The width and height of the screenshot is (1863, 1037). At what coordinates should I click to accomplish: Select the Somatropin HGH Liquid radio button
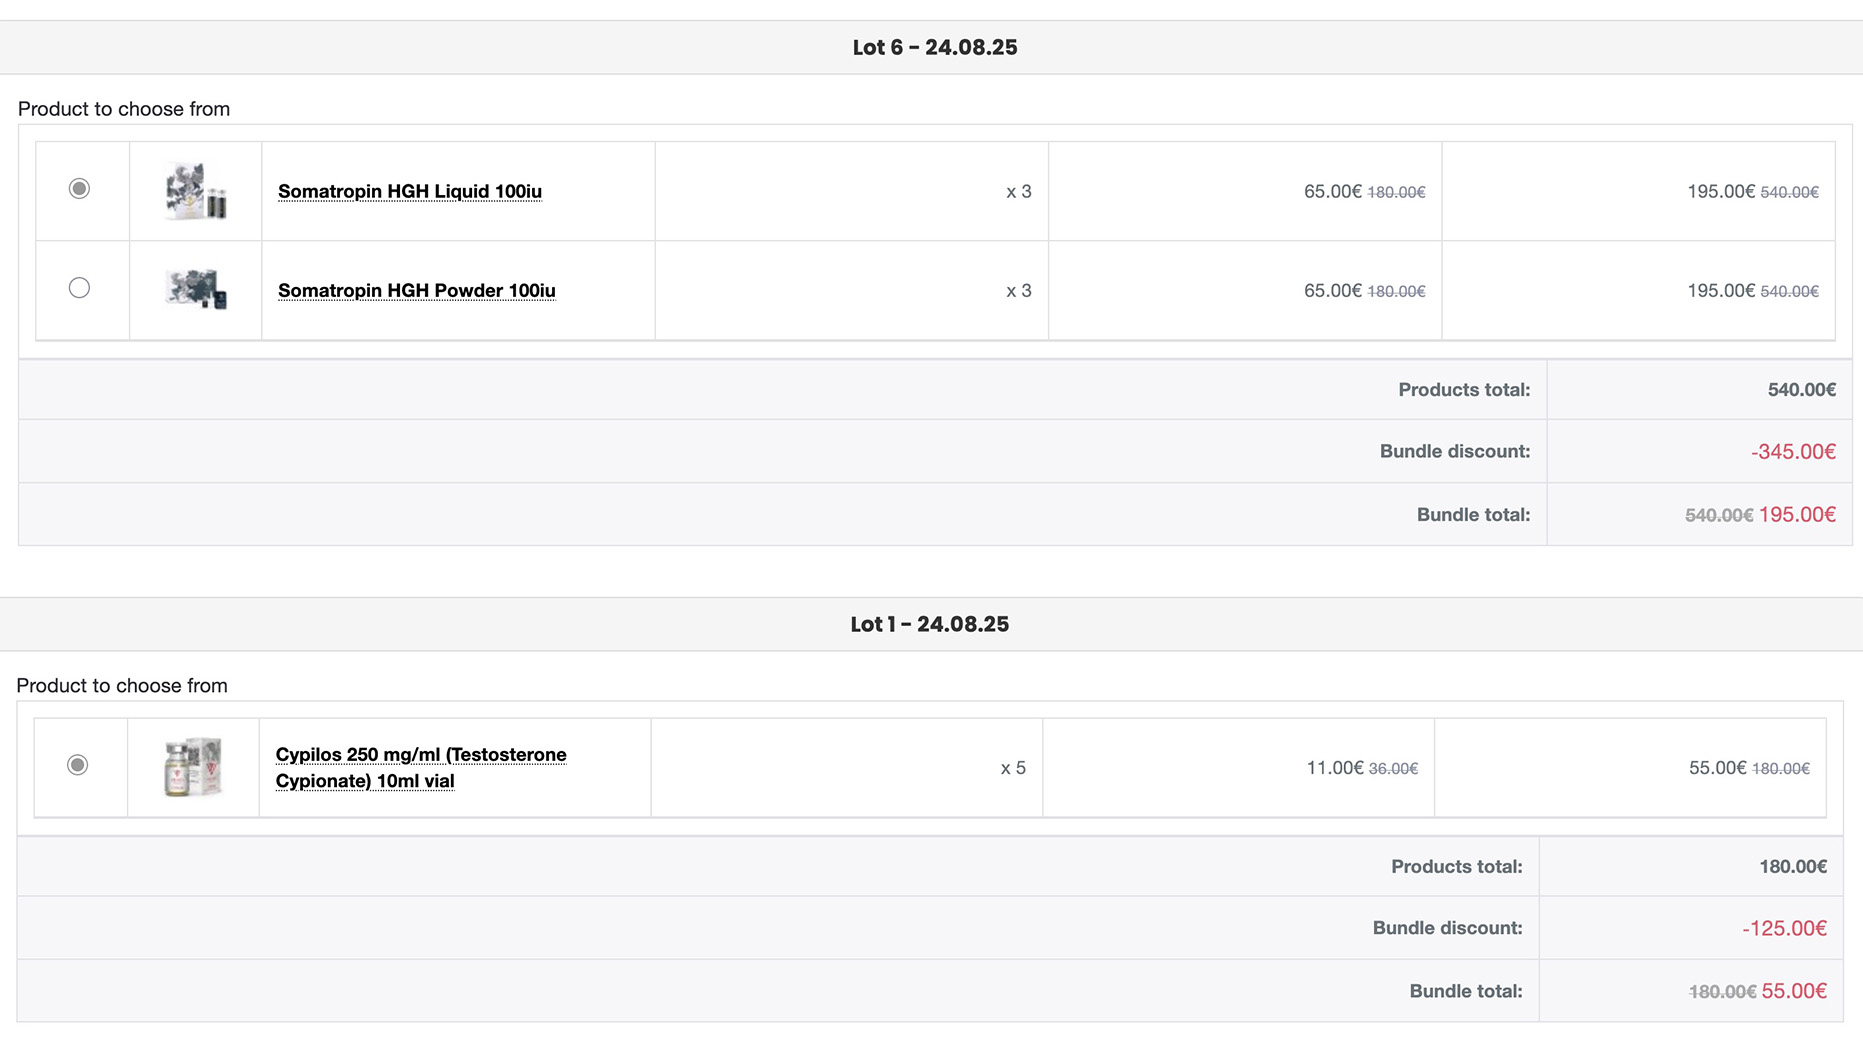79,189
